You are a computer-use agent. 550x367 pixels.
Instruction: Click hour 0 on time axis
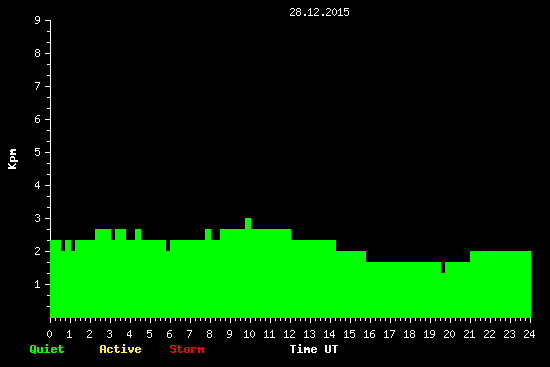(49, 334)
